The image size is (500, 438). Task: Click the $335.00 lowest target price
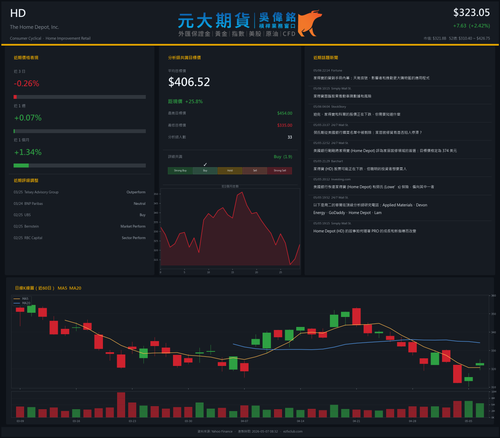pos(285,125)
